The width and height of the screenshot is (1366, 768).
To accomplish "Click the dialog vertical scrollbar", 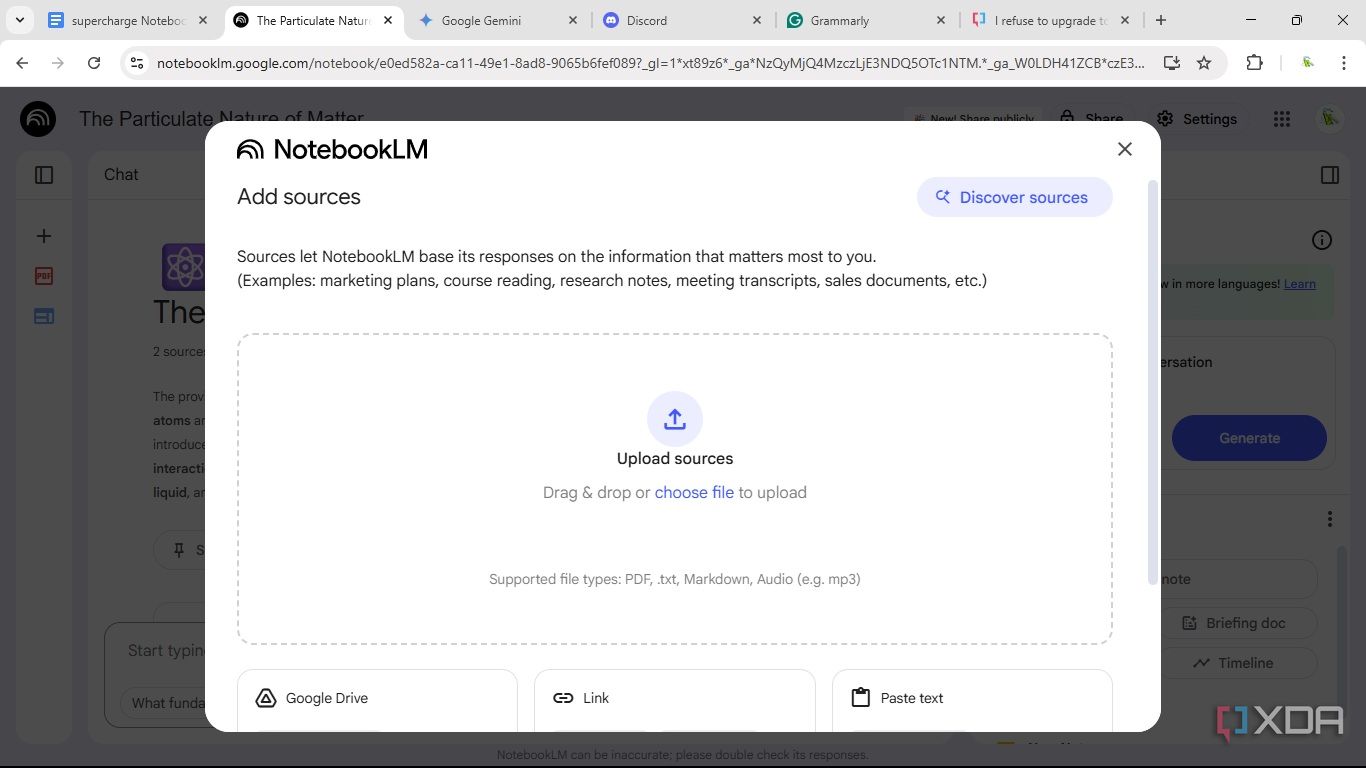I will [x=1154, y=380].
